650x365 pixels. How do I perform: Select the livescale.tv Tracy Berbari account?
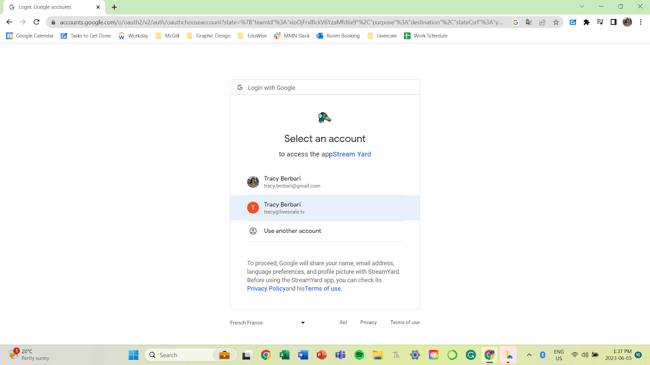(x=325, y=208)
